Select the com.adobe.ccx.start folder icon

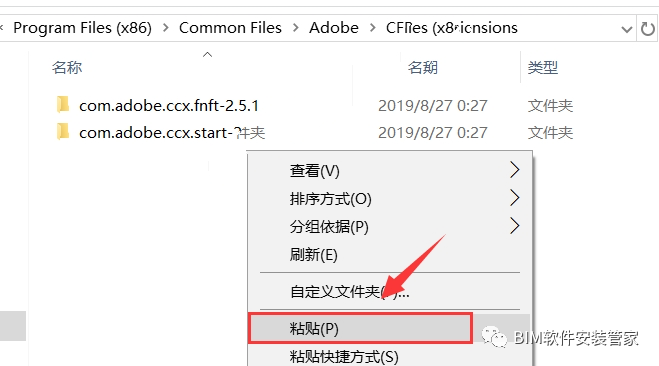(x=63, y=132)
